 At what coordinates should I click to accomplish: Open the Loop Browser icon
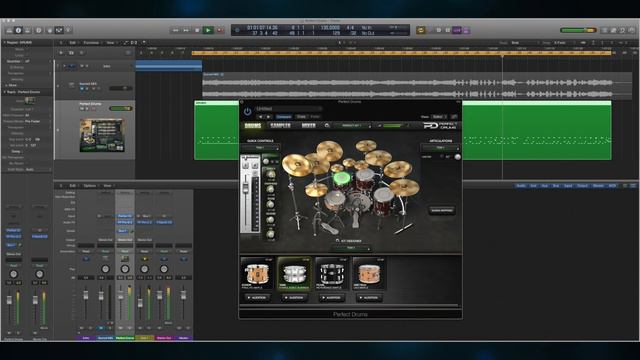(622, 30)
